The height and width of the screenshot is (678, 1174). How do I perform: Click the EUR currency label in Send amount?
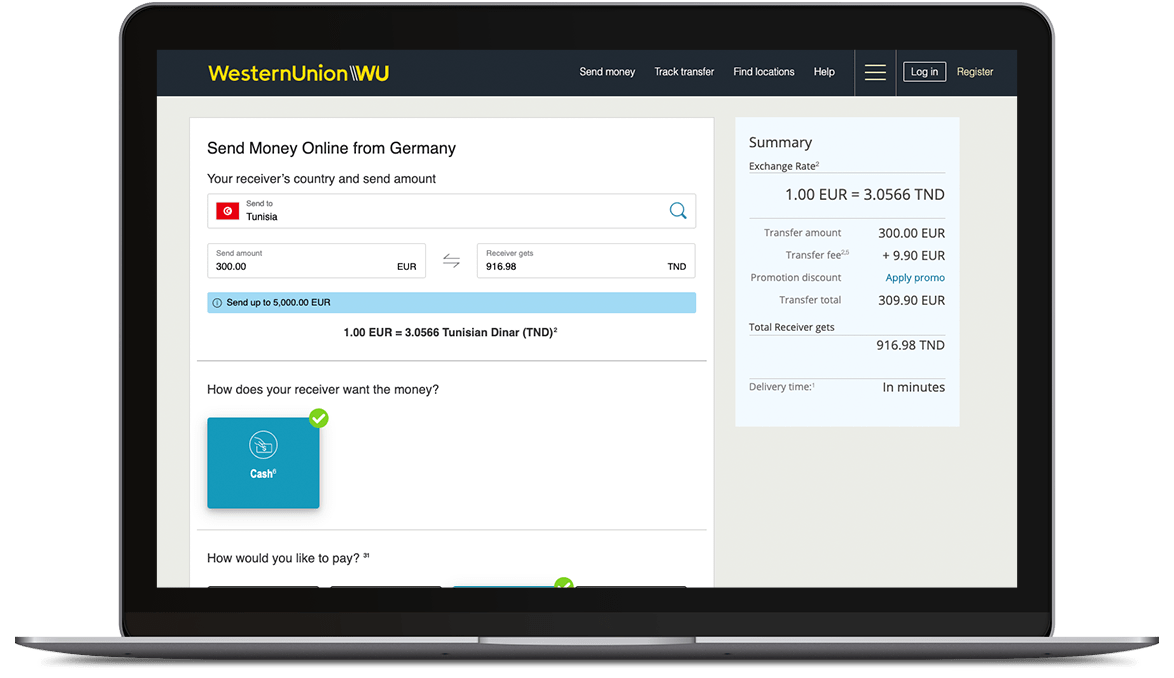pyautogui.click(x=406, y=267)
